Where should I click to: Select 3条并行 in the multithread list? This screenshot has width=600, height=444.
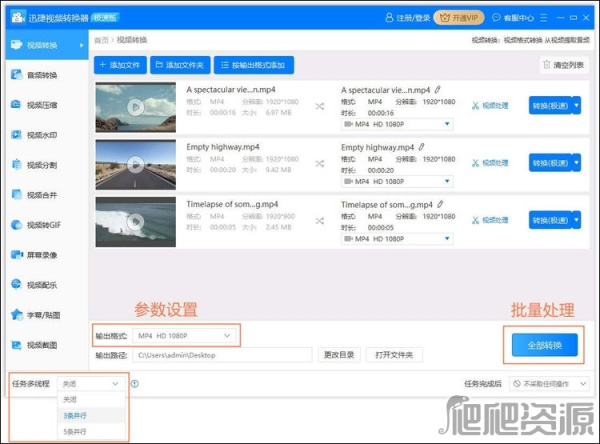[91, 415]
